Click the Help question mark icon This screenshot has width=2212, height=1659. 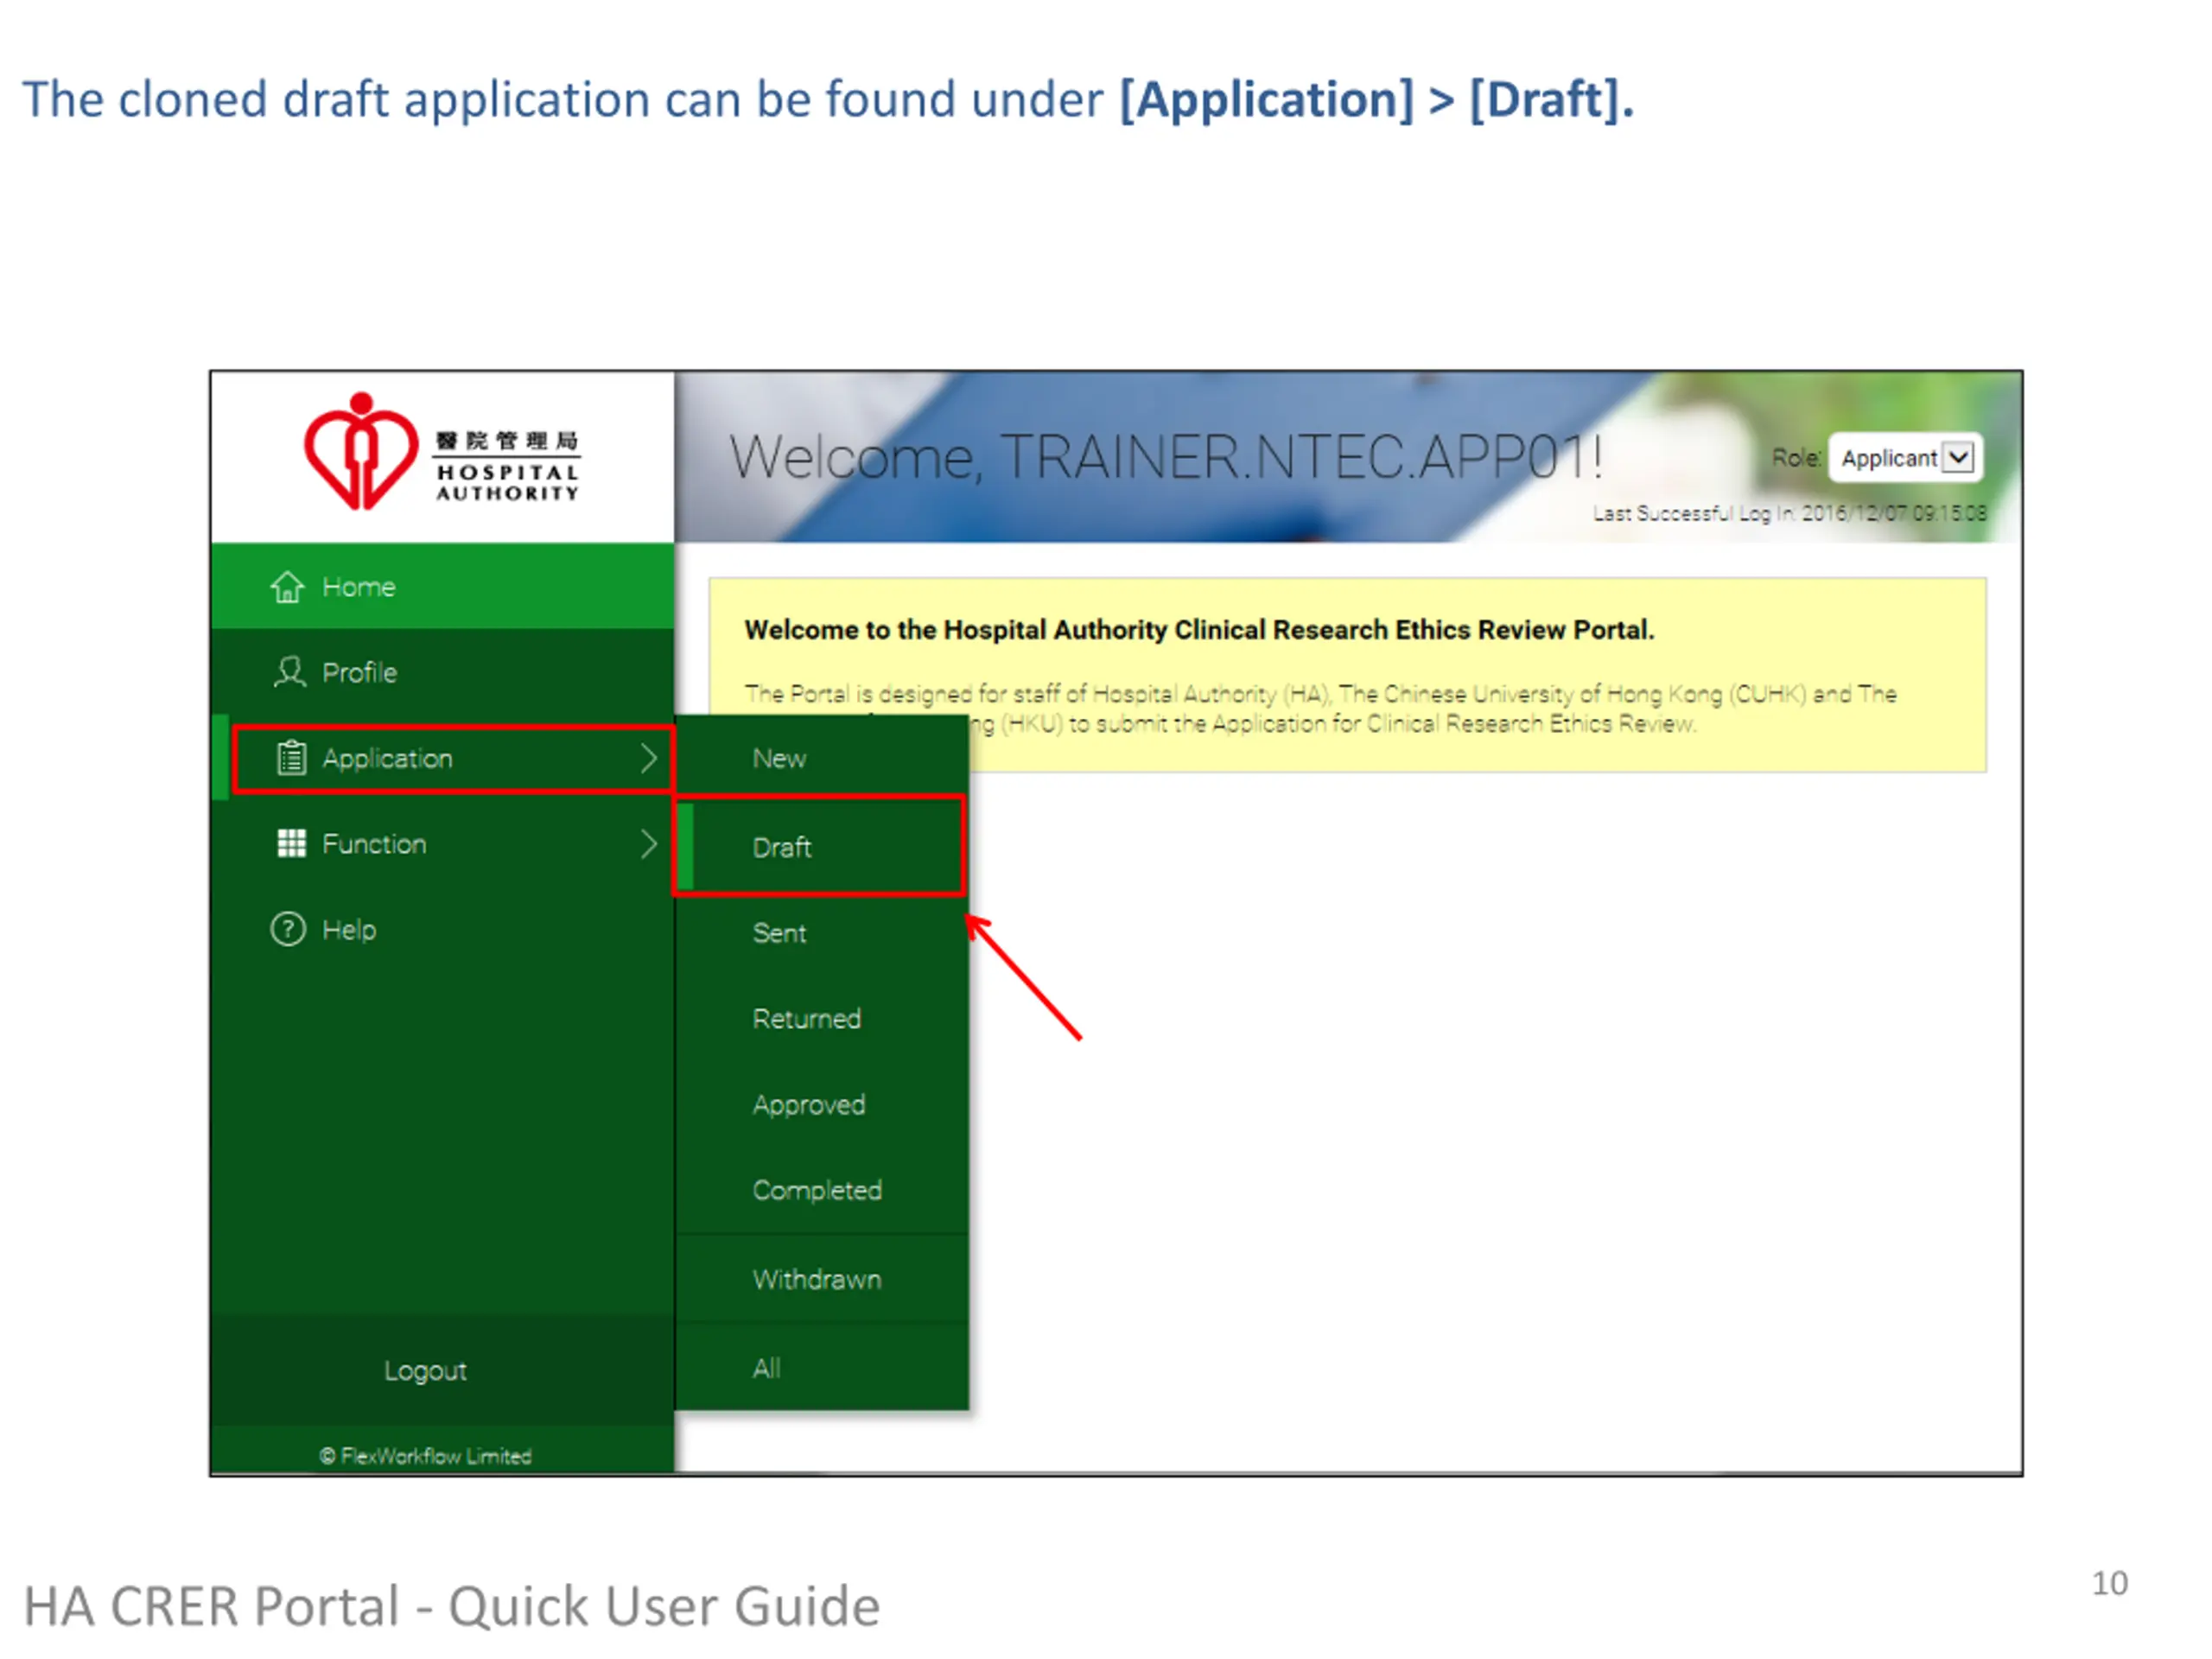288,930
